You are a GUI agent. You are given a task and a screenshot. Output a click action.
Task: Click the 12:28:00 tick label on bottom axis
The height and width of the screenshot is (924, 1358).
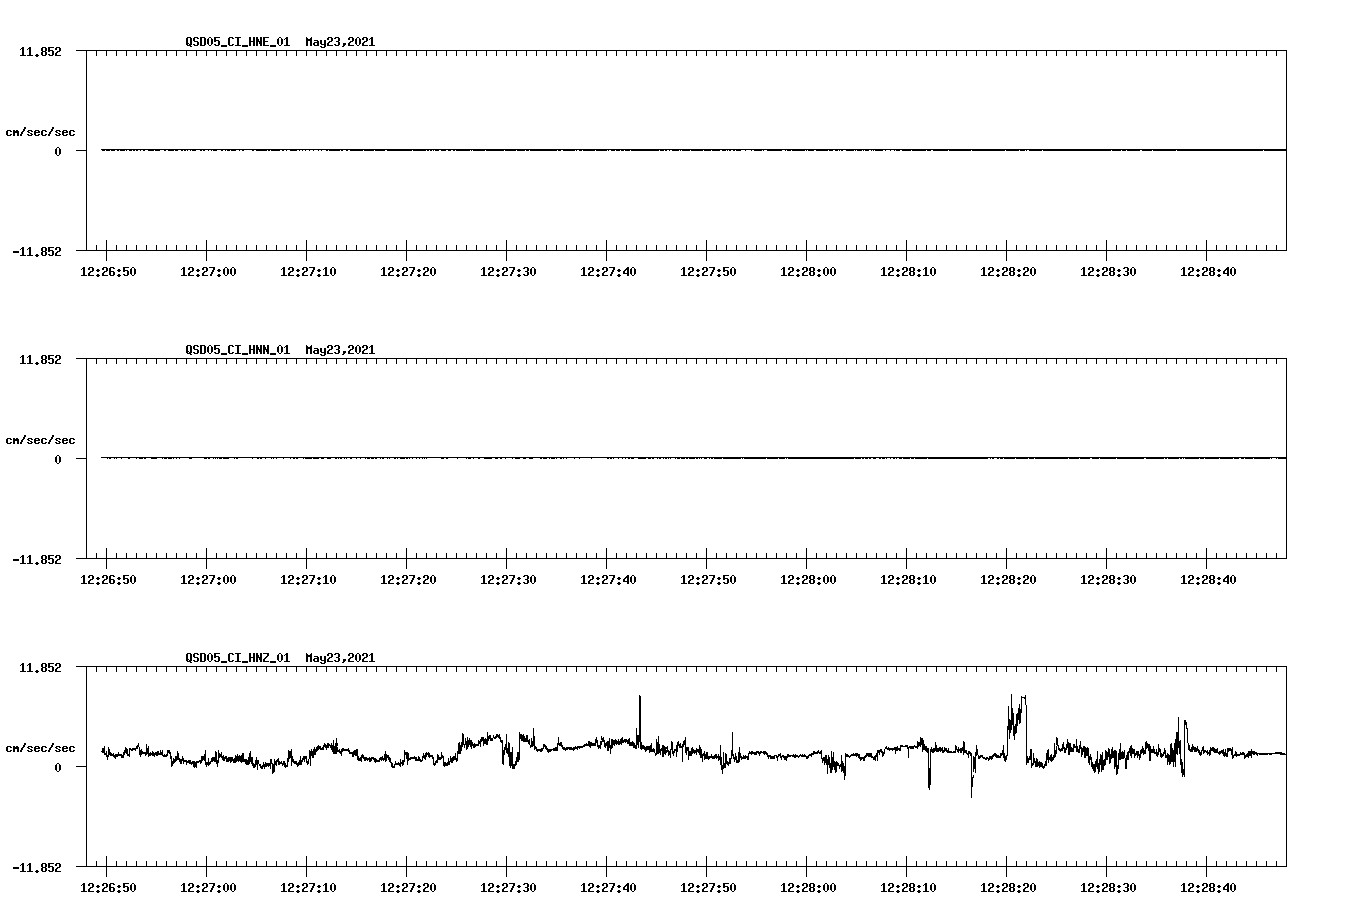(x=807, y=886)
